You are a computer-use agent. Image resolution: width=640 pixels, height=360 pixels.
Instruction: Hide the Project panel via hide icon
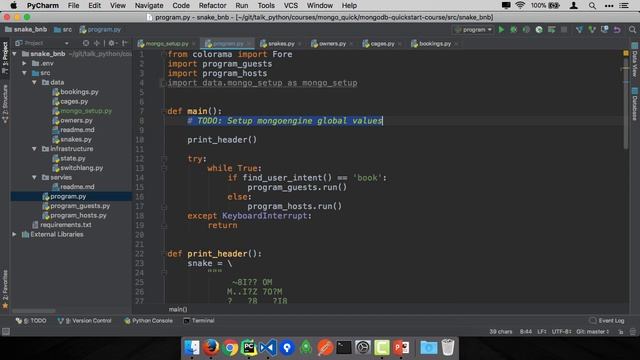point(125,43)
